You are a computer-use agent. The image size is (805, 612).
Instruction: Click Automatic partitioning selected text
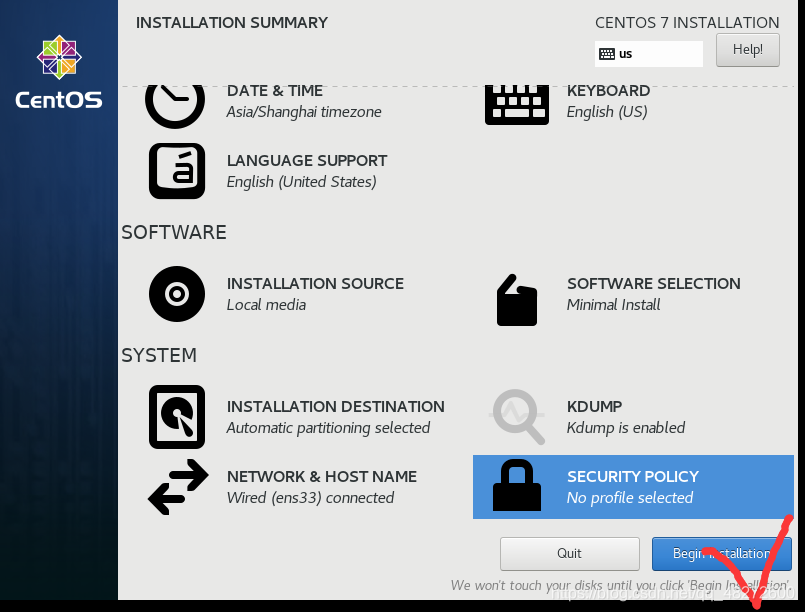[329, 428]
